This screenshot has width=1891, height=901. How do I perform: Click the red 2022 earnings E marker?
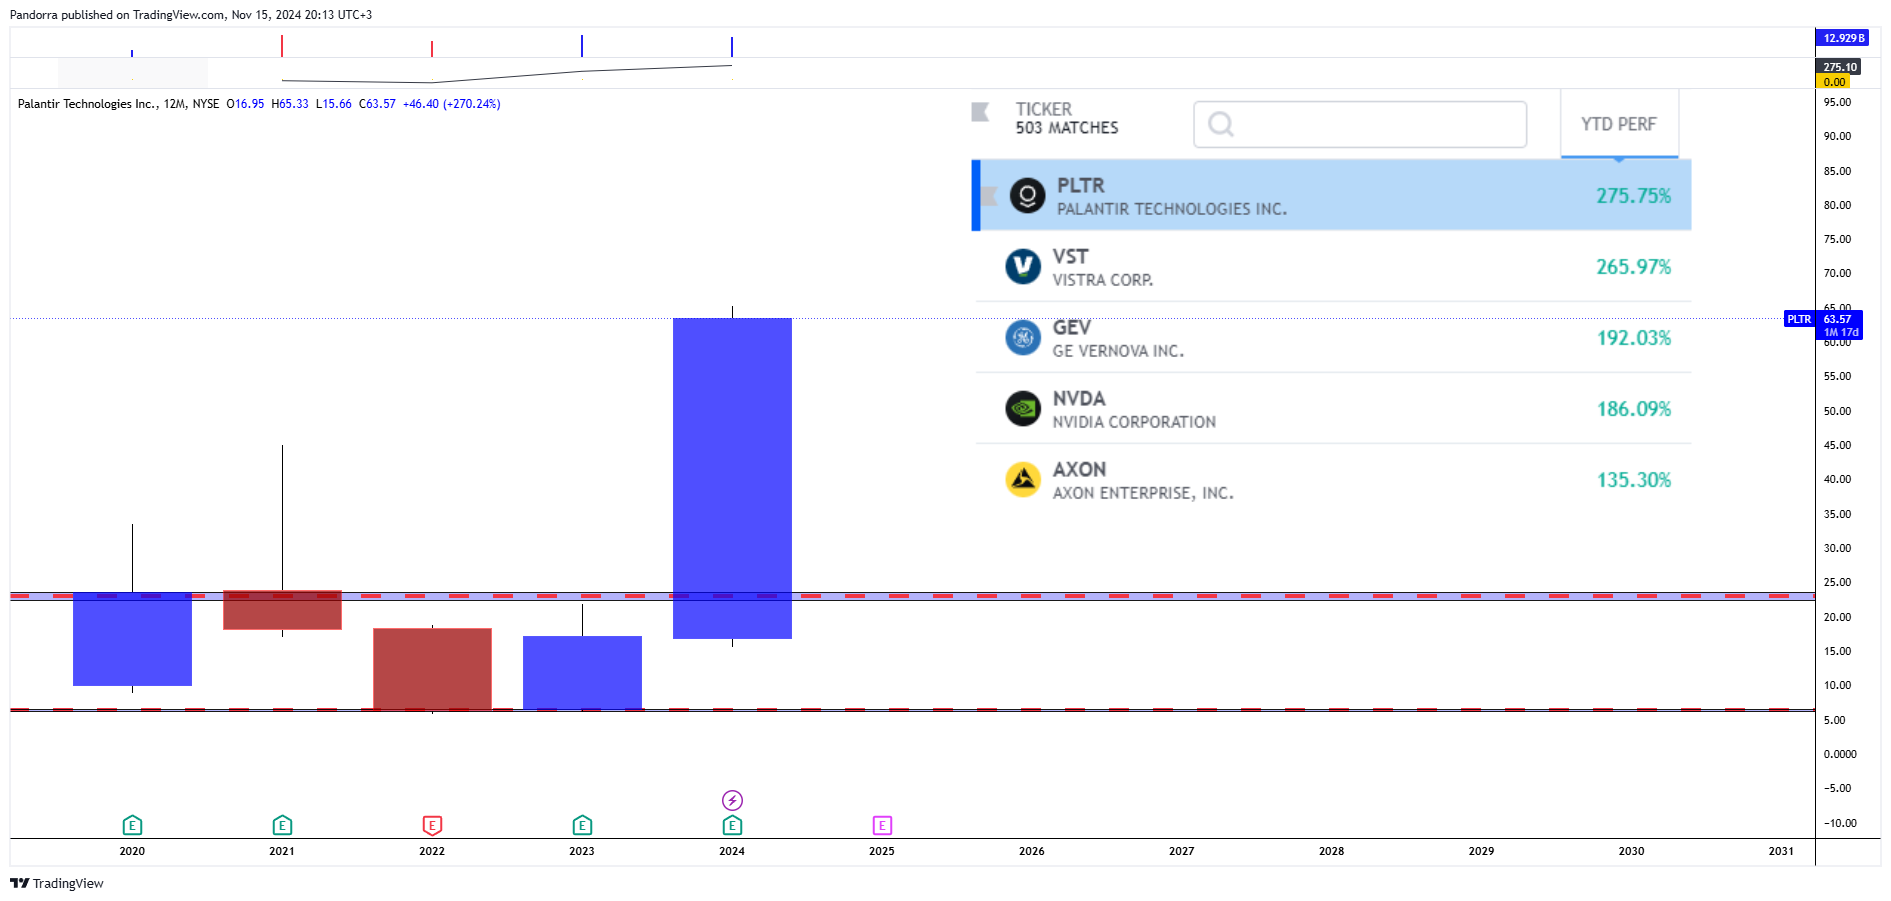click(x=432, y=825)
